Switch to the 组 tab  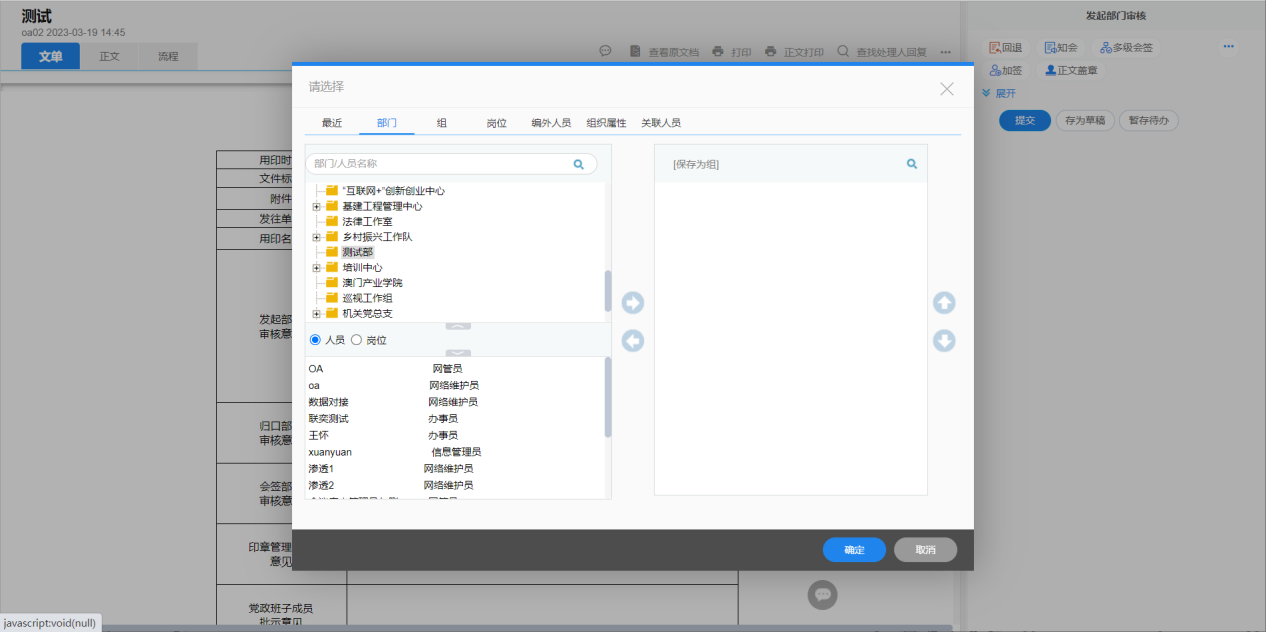coord(442,123)
